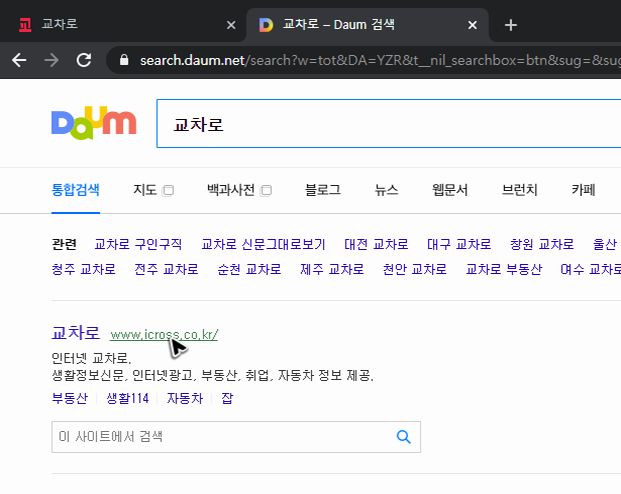Open related search 청주 교차로

coord(84,269)
